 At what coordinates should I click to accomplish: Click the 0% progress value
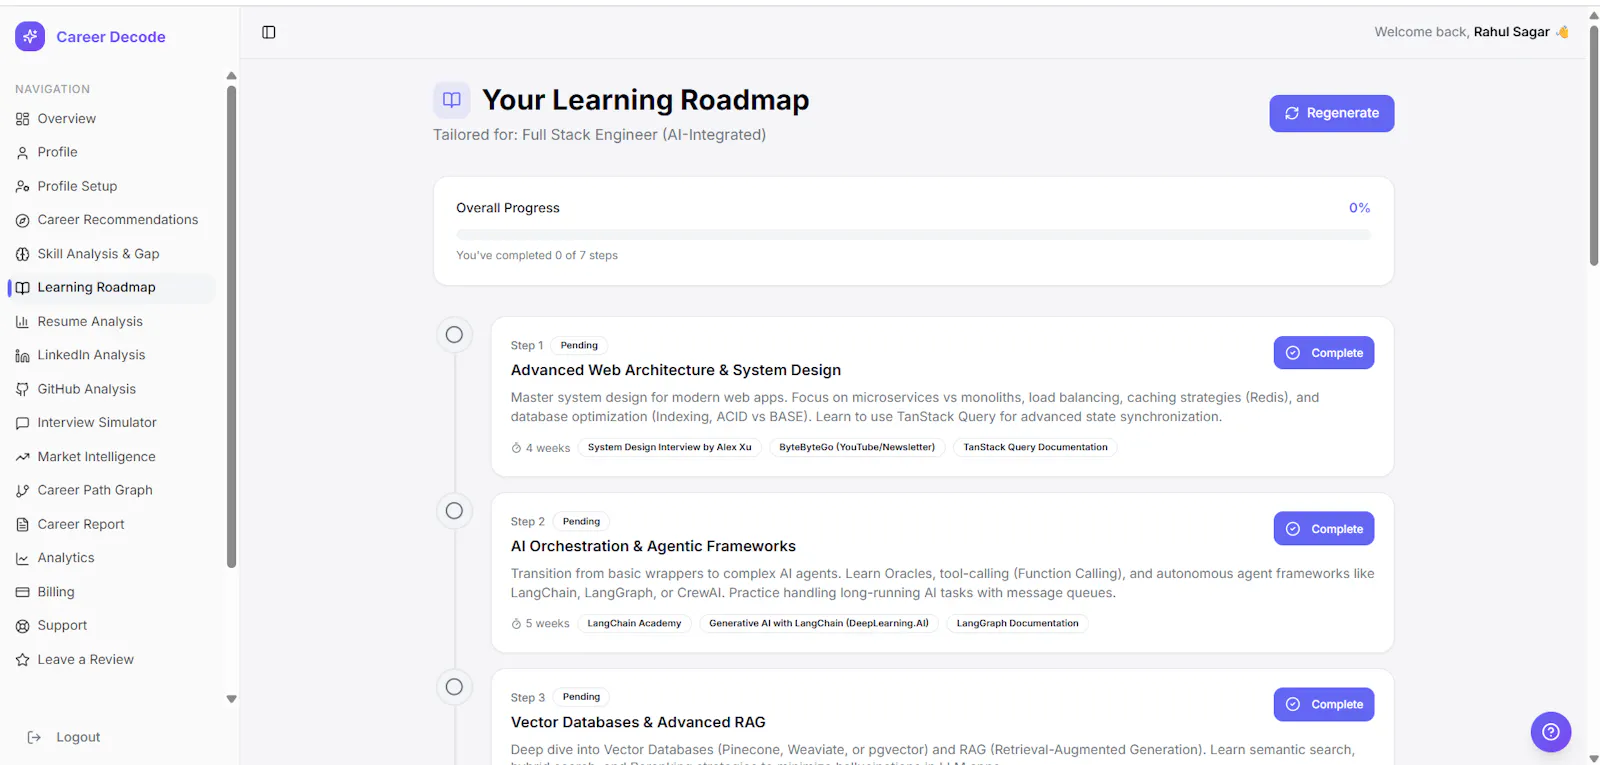pyautogui.click(x=1359, y=208)
